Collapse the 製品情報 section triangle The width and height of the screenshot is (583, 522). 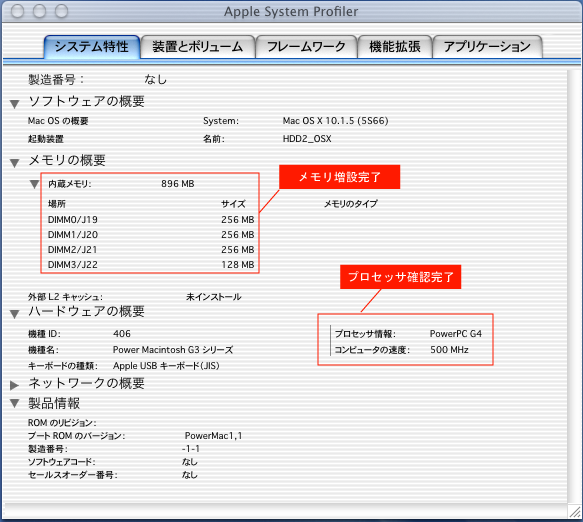tap(15, 403)
